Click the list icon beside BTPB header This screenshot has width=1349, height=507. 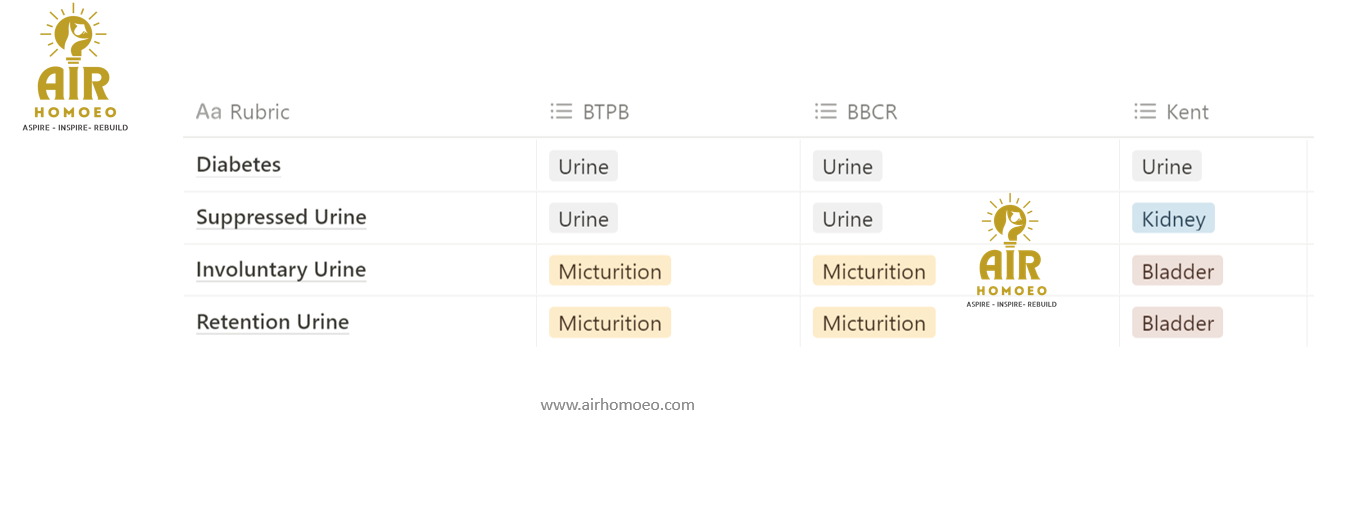(x=561, y=111)
